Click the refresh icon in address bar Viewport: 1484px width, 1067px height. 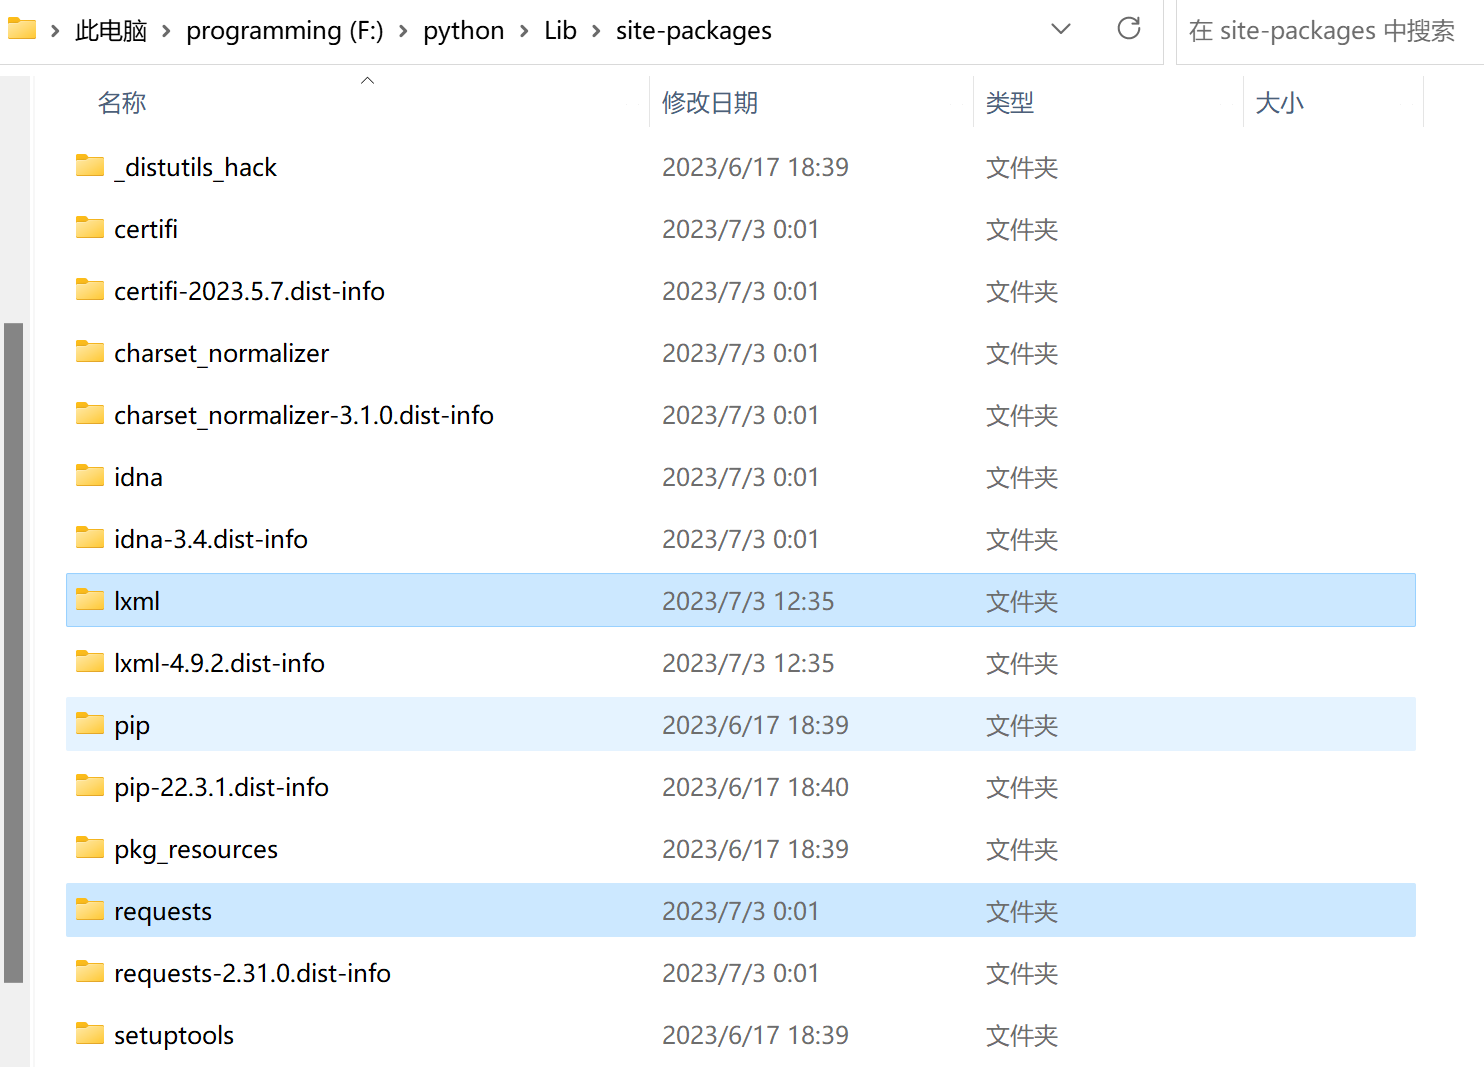[x=1129, y=29]
